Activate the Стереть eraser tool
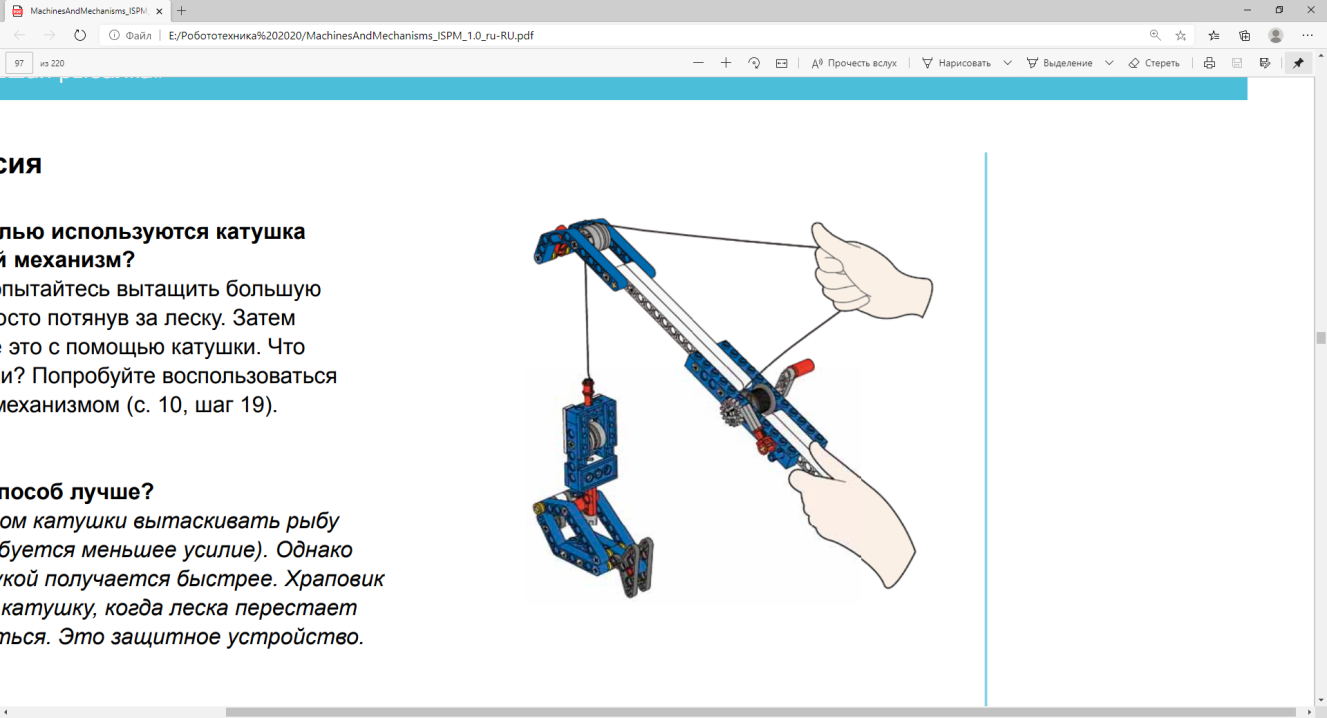The width and height of the screenshot is (1327, 718). tap(1154, 63)
